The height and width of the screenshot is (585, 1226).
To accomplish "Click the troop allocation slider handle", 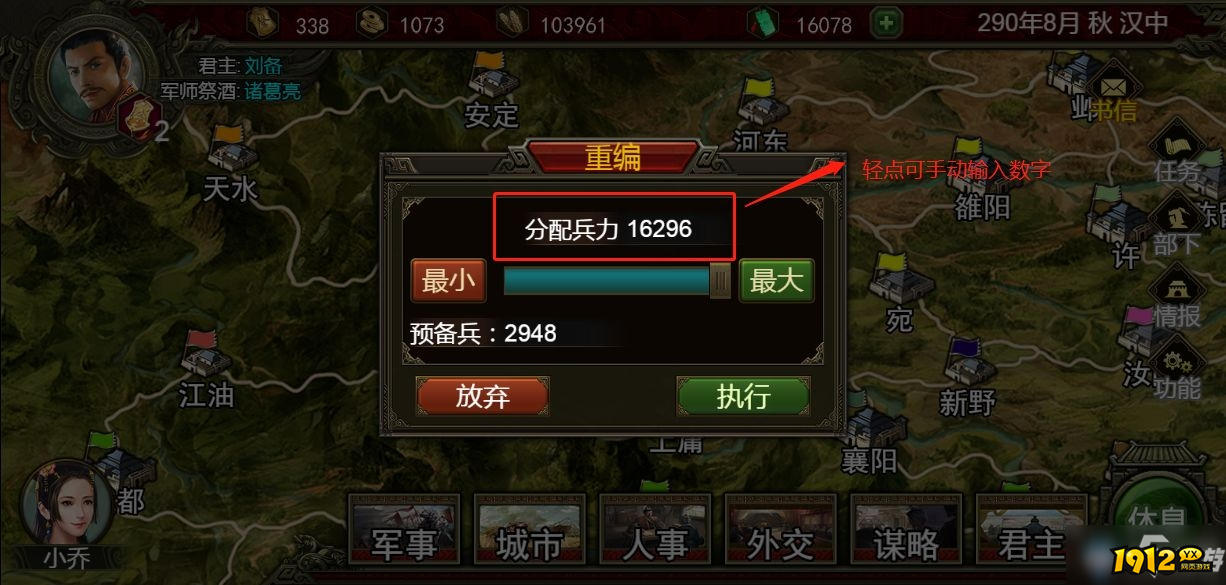I will 720,281.
